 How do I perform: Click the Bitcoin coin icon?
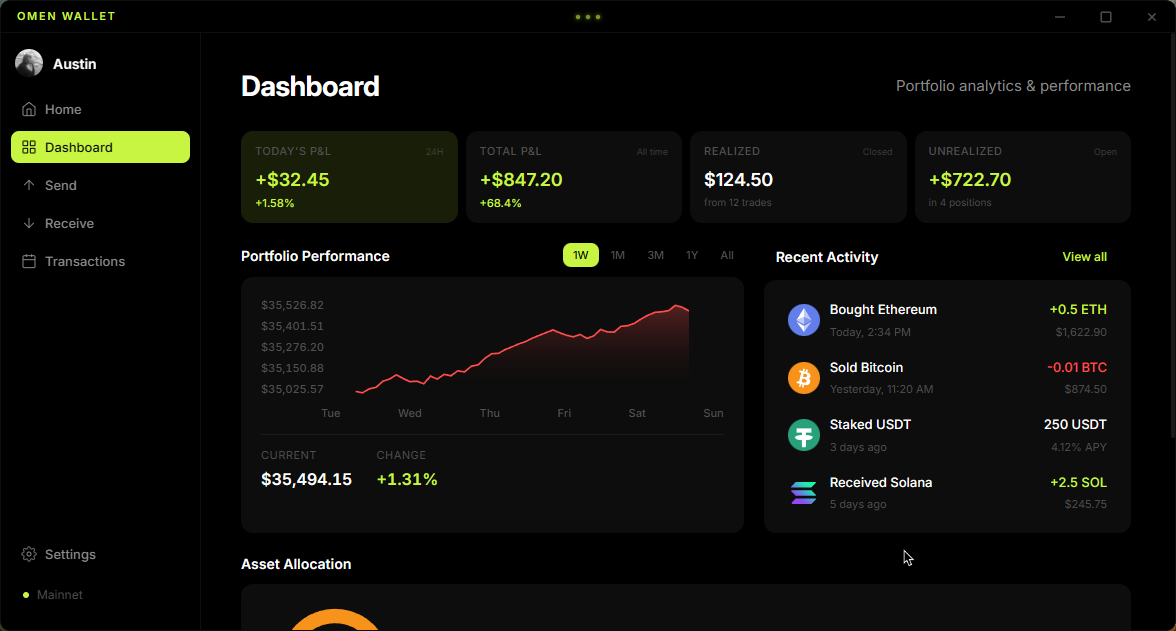[804, 378]
